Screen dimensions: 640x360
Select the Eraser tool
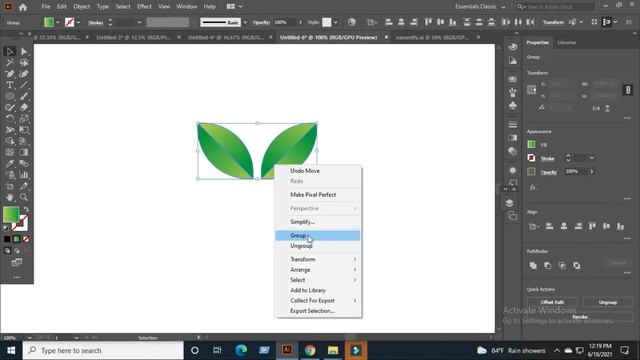point(24,107)
